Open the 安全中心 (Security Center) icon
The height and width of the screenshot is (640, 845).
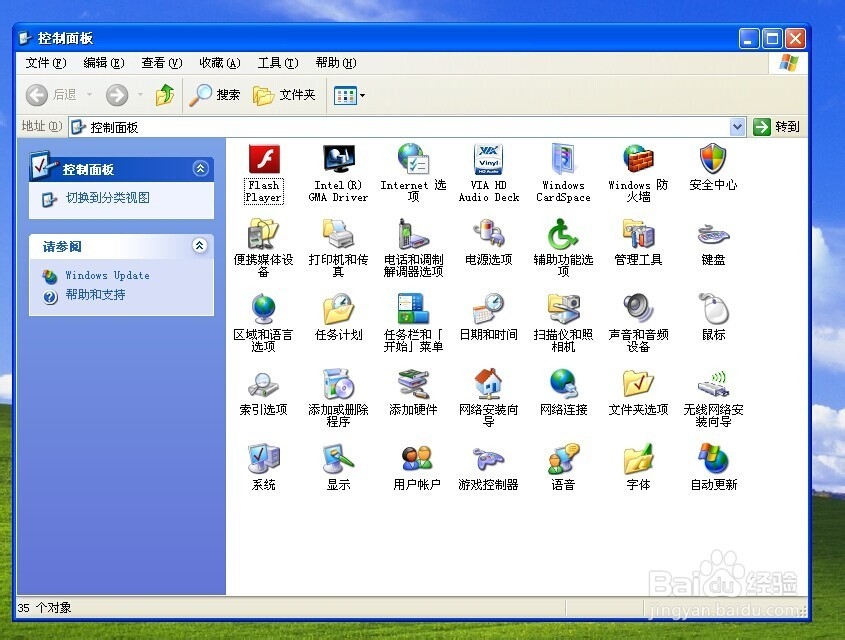(713, 160)
